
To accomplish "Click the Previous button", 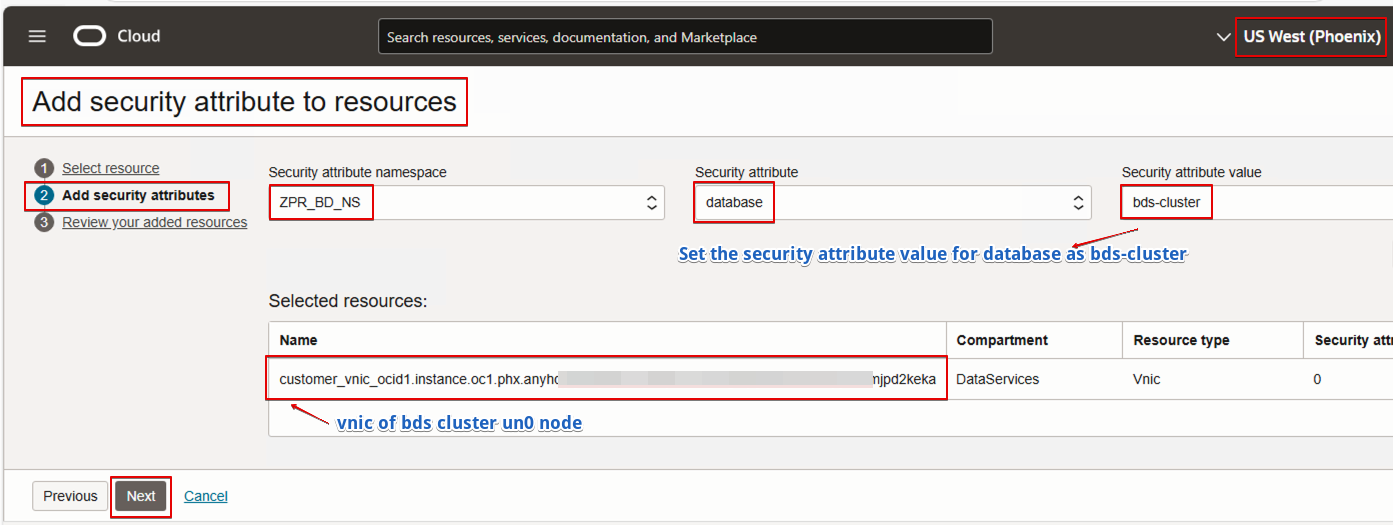I will click(70, 496).
